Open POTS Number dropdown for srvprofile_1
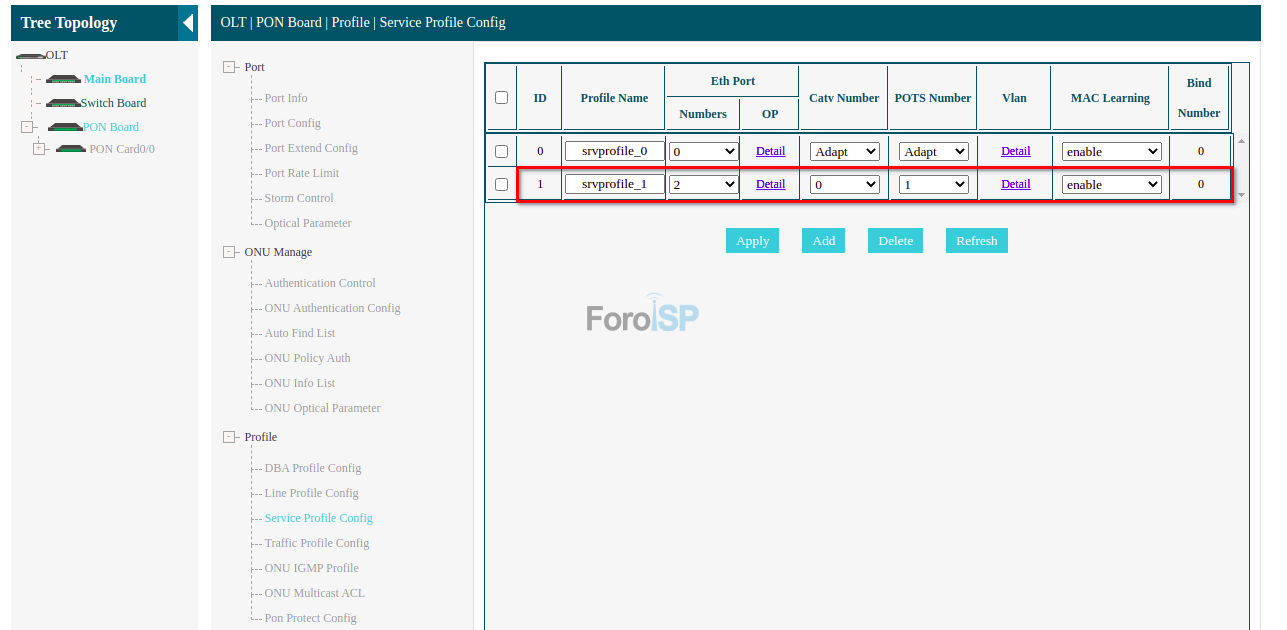Viewport: 1287px width, 630px height. click(x=933, y=185)
